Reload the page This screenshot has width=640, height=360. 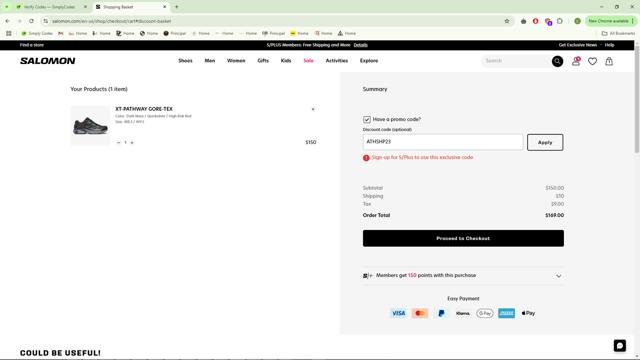coord(31,21)
